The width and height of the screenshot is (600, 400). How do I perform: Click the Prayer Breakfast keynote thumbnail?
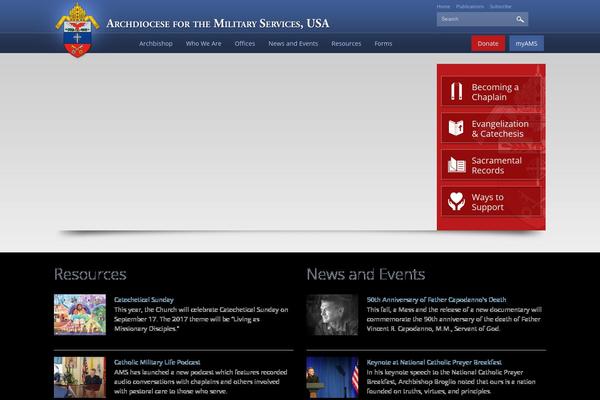tap(332, 377)
